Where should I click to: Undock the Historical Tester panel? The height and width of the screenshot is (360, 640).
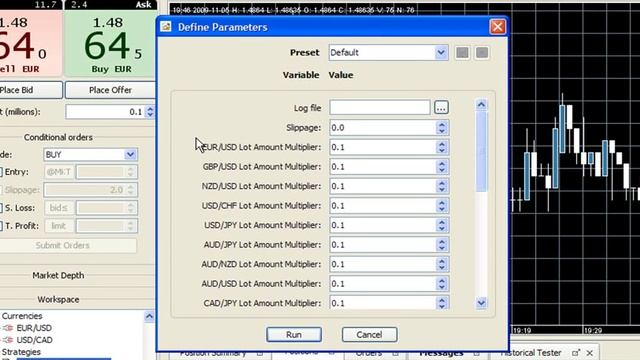coord(576,353)
